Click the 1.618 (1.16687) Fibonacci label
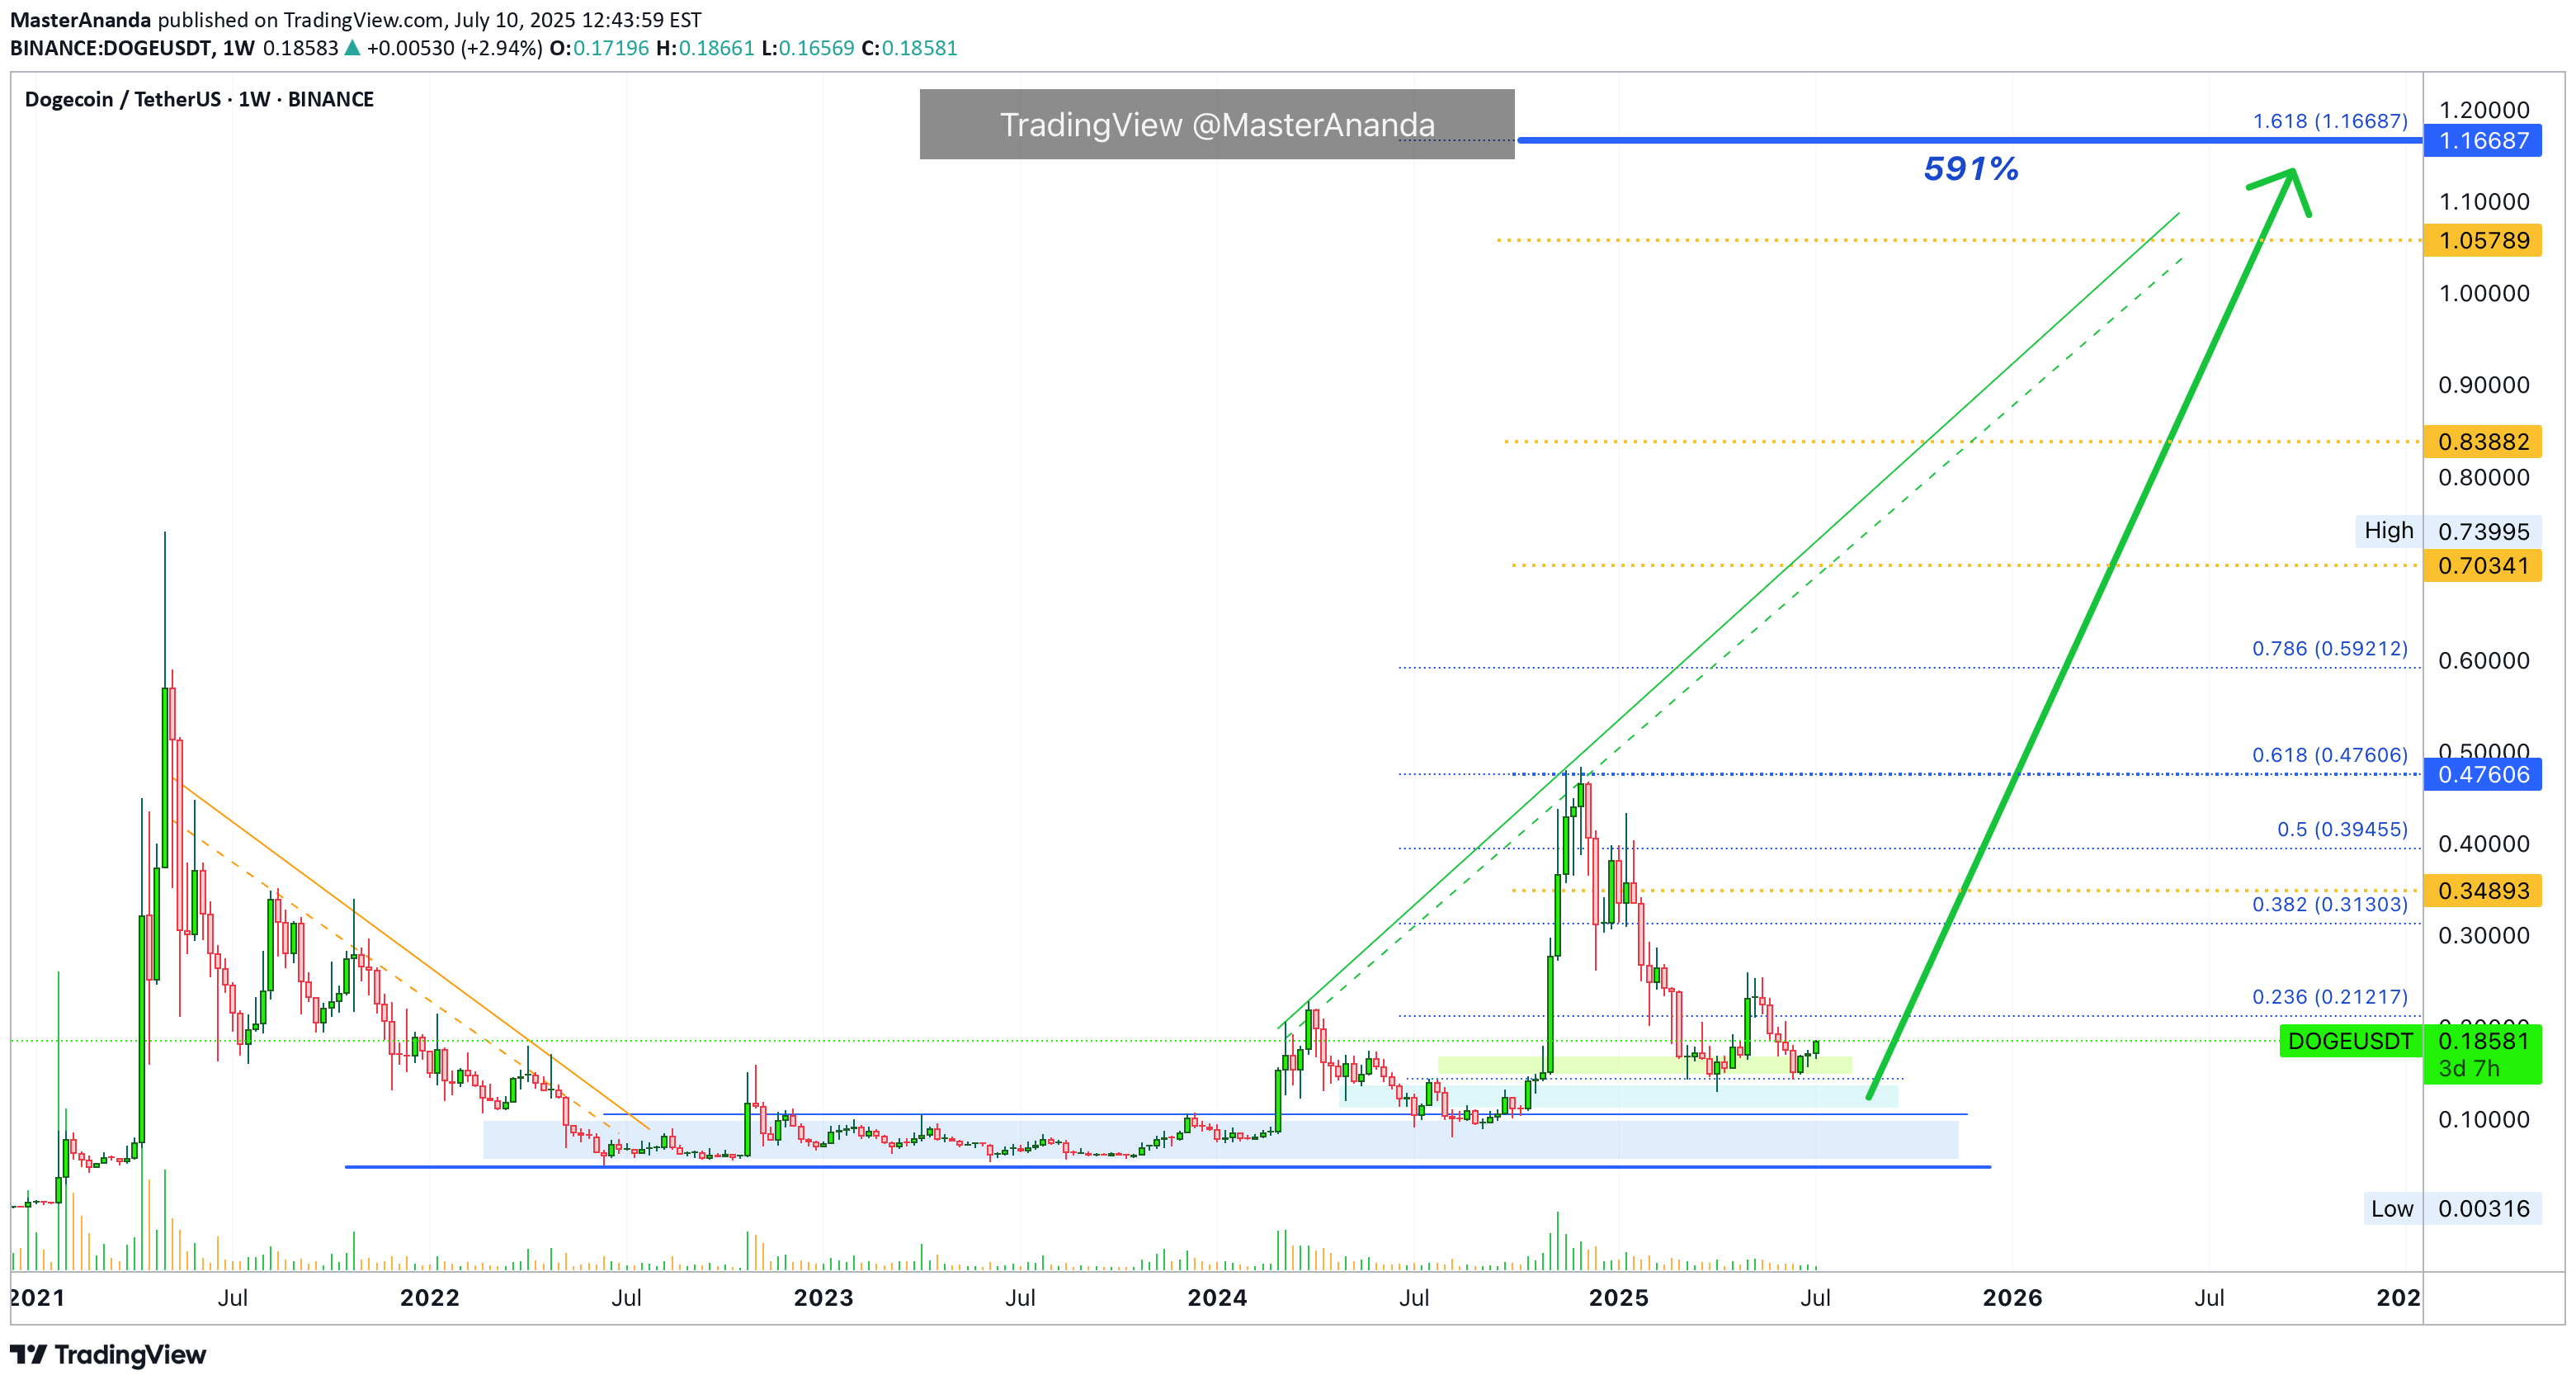This screenshot has width=2576, height=1385. click(x=2330, y=121)
